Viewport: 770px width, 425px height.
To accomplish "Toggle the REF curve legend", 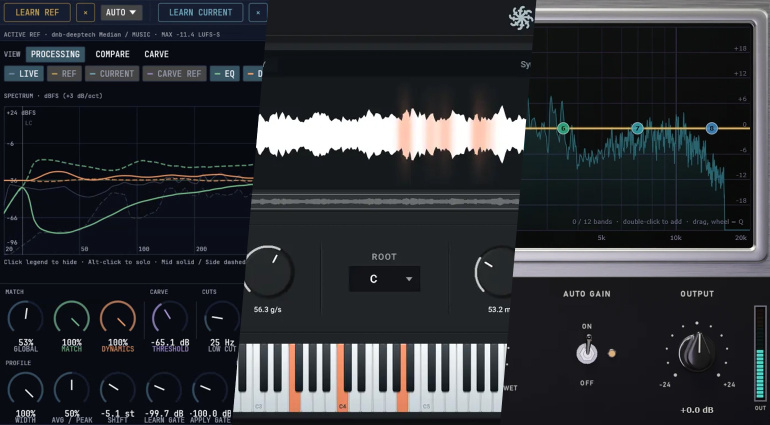I will tap(64, 74).
